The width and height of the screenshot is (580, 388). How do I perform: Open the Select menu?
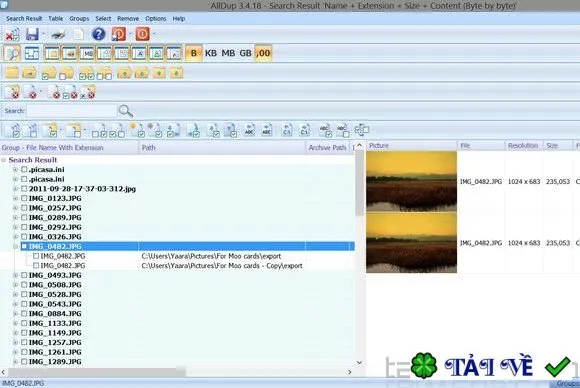pos(103,18)
